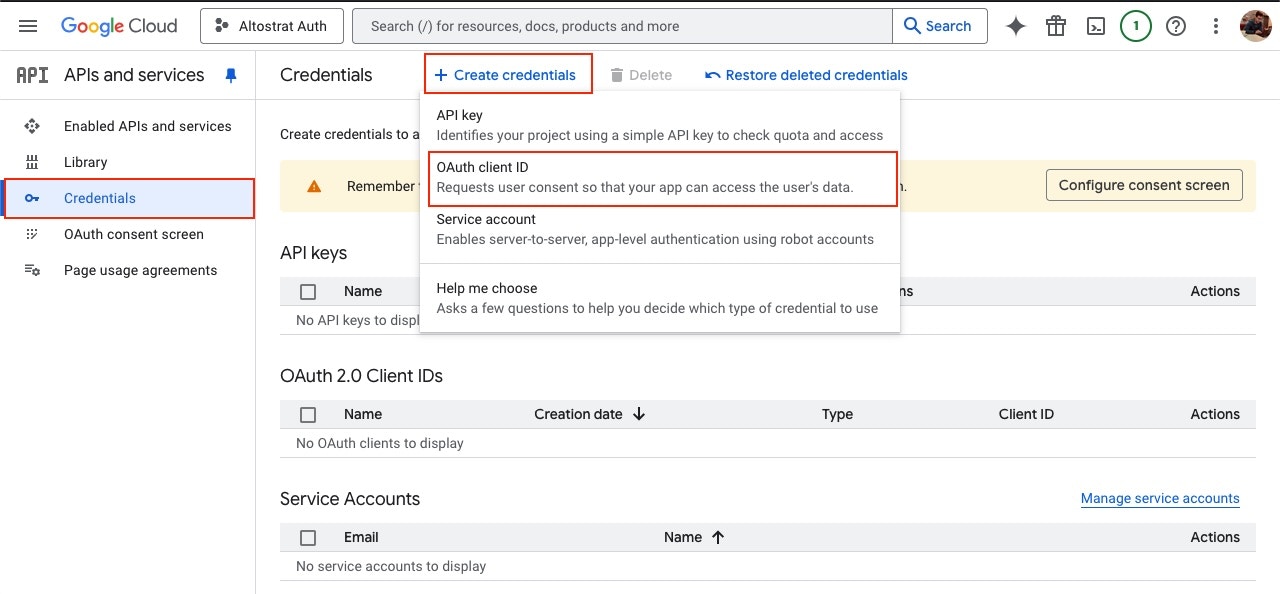The image size is (1280, 594).
Task: Click Configure consent screen button
Action: click(x=1144, y=185)
